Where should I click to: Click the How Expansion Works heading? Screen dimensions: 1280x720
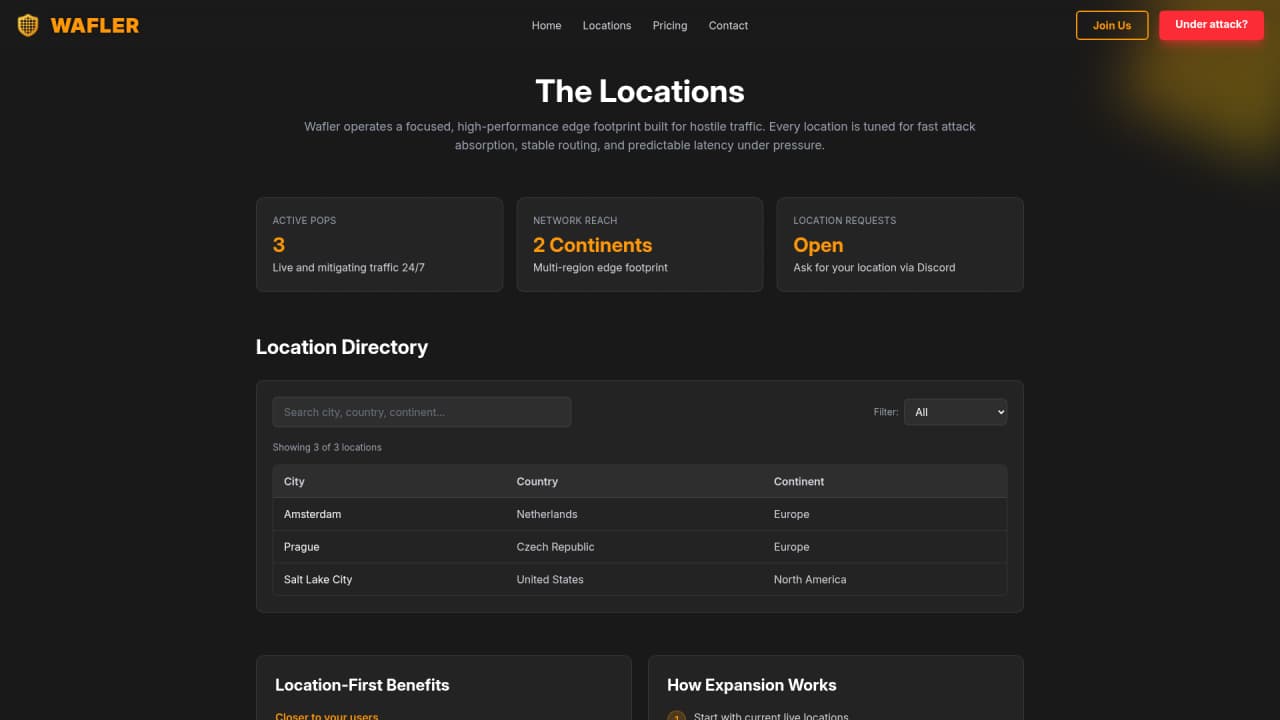click(751, 685)
